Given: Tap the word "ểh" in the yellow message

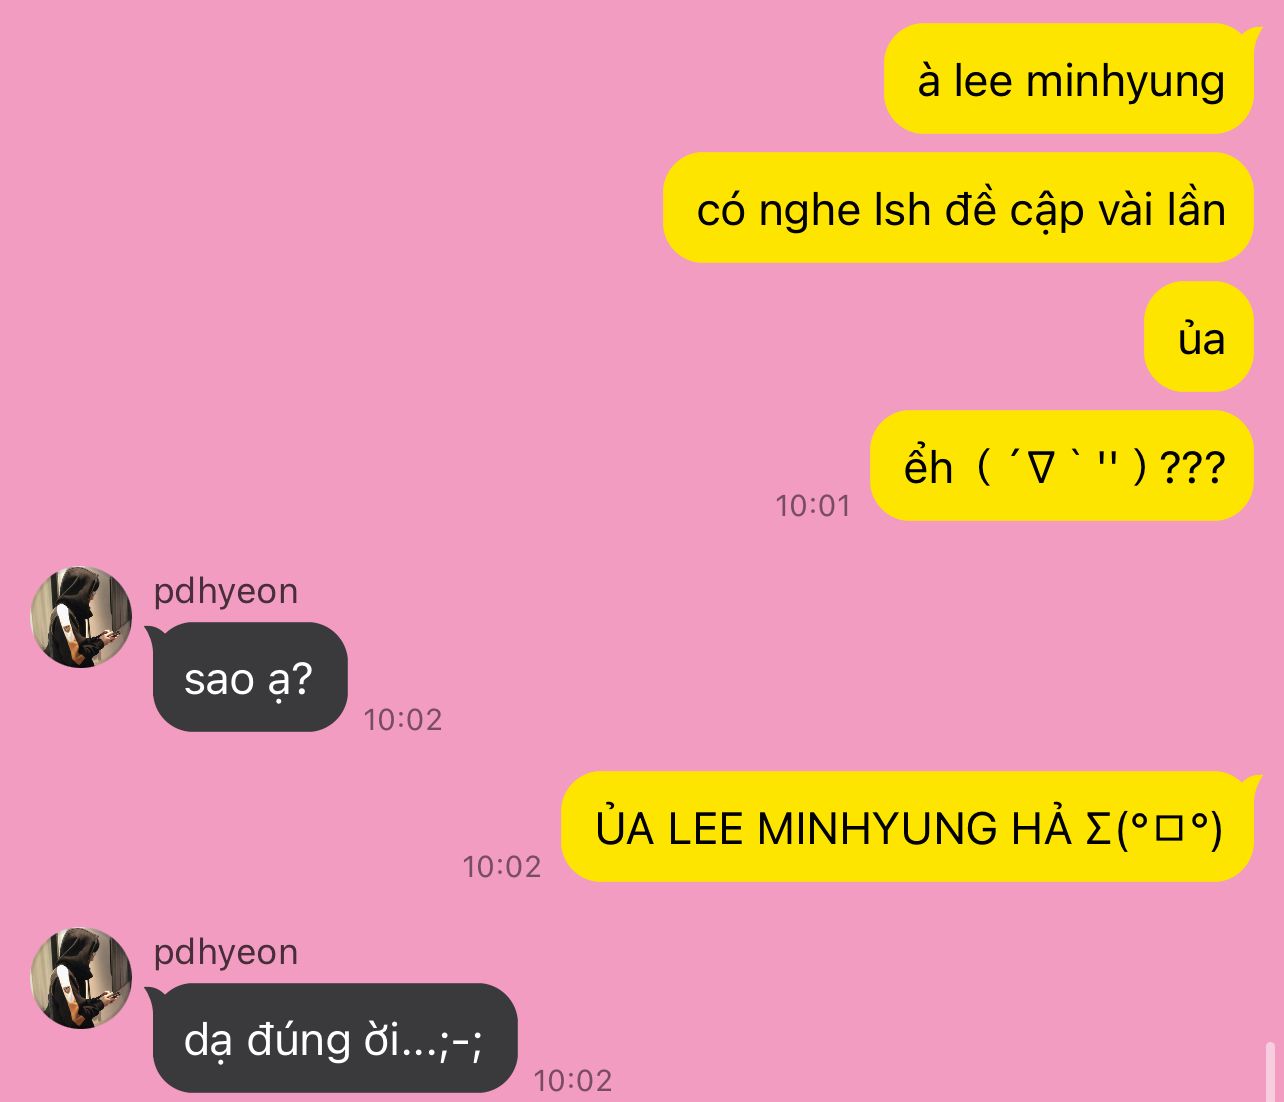Looking at the screenshot, I should coord(928,467).
